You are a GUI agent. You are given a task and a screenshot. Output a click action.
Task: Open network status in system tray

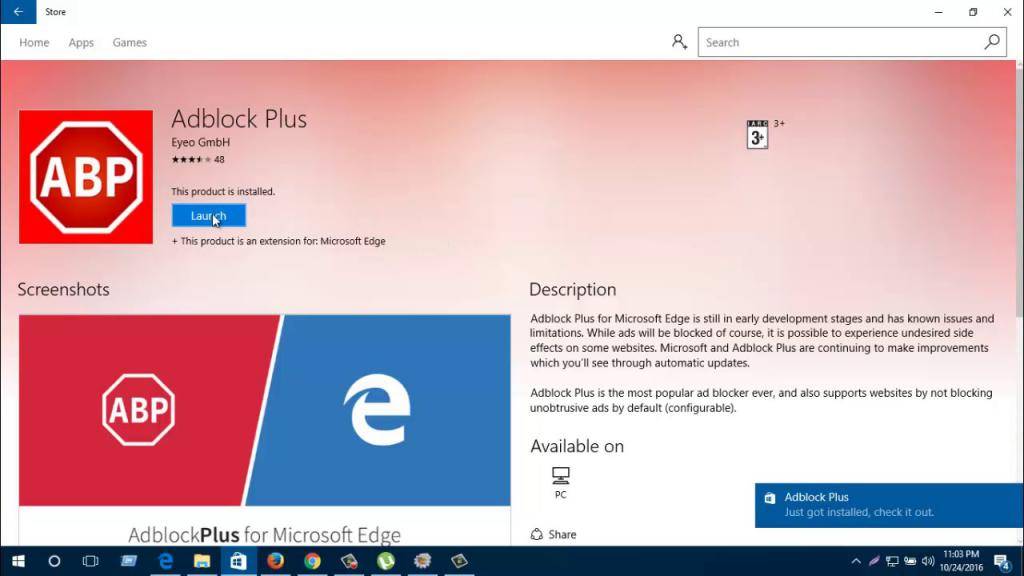tap(892, 561)
